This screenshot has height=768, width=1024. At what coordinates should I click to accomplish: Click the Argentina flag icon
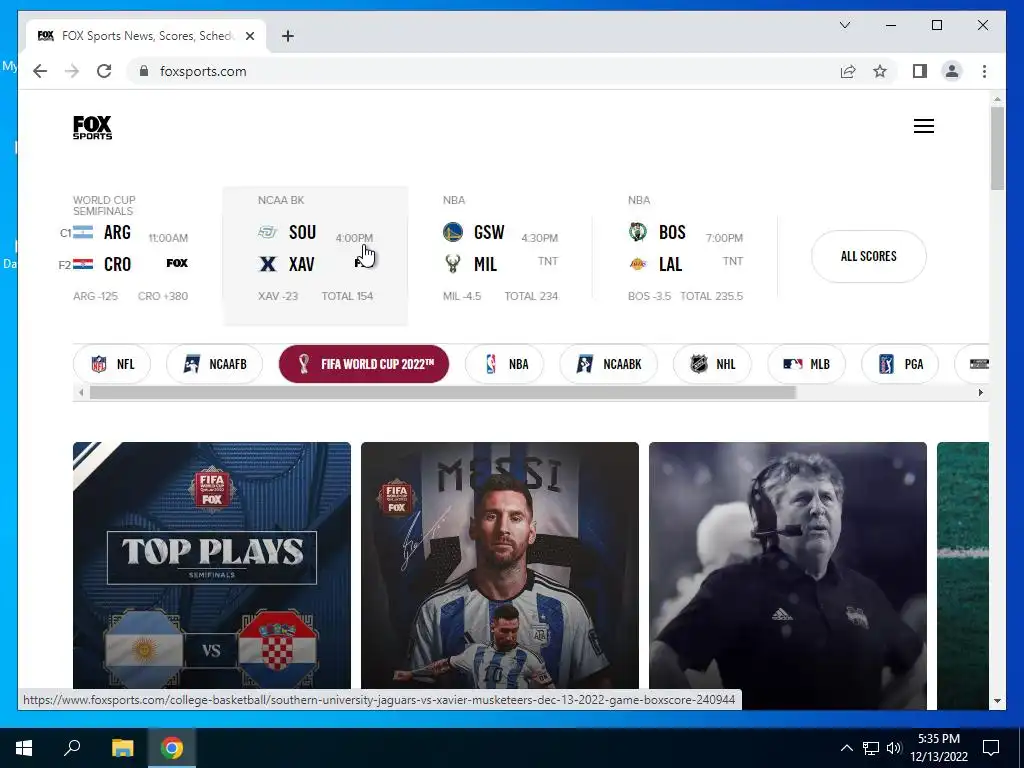point(82,232)
